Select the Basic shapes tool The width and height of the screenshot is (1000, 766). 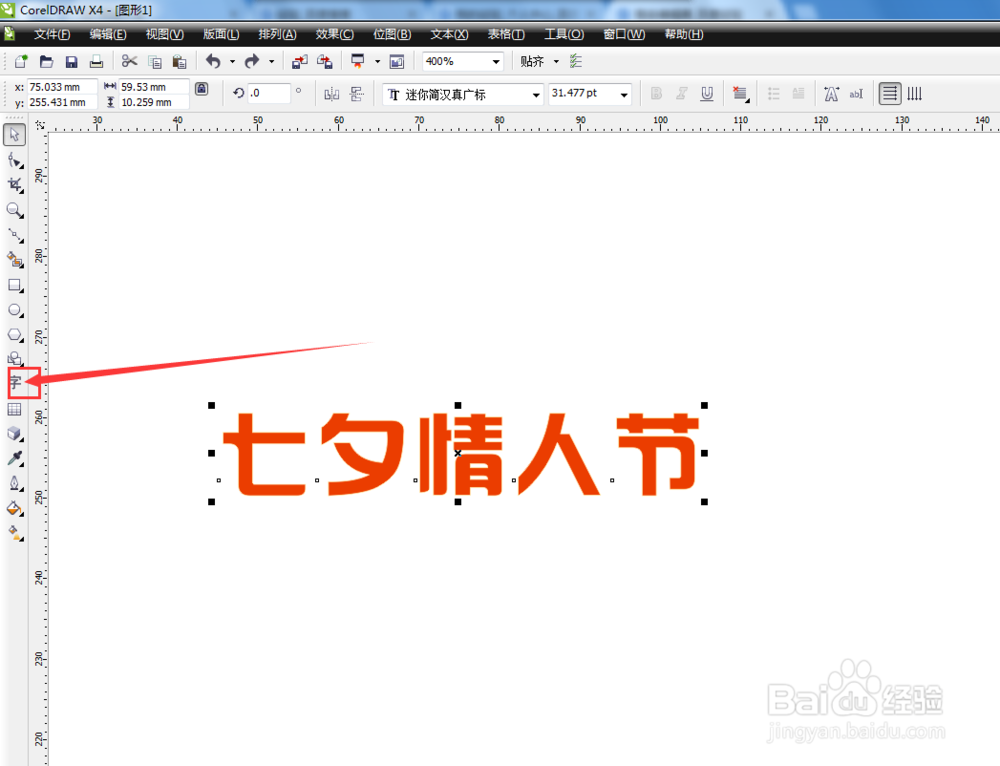[15, 358]
